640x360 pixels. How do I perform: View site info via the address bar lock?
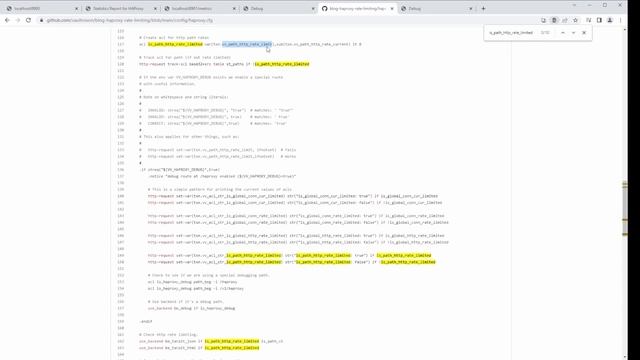click(42, 20)
